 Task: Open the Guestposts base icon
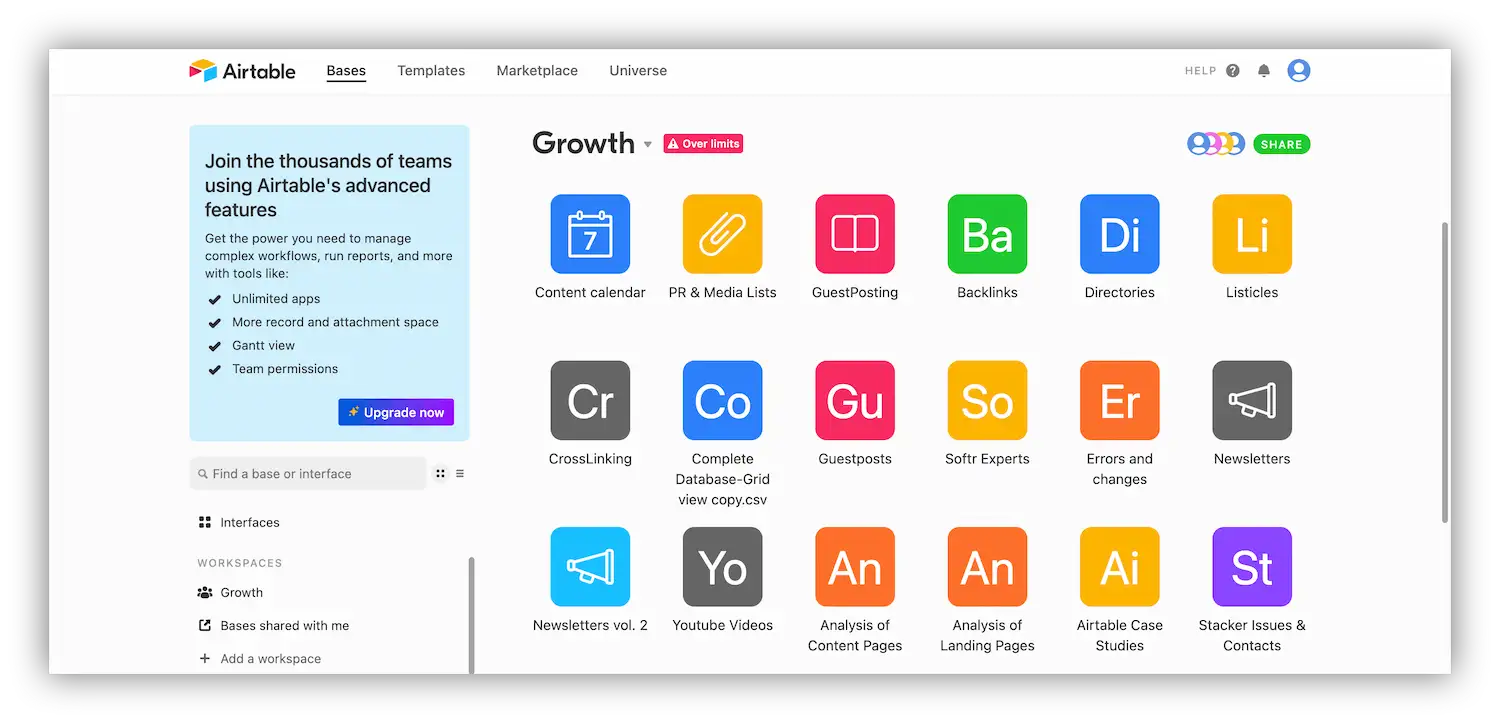tap(855, 400)
